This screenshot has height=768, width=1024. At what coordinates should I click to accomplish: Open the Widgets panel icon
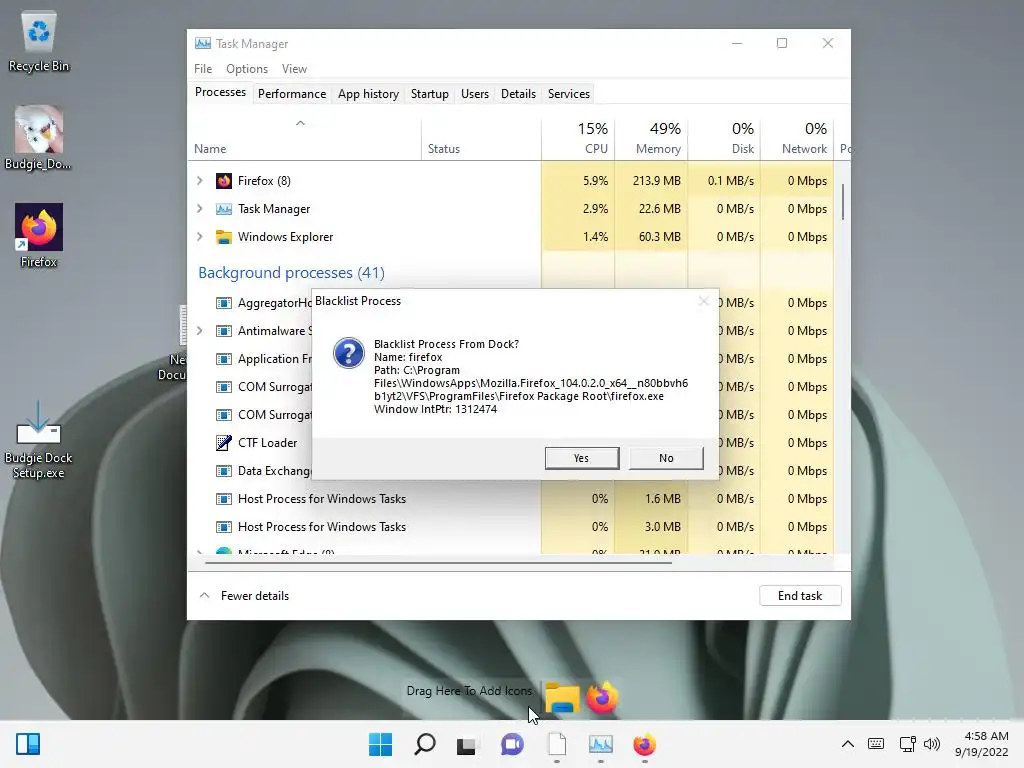tap(28, 744)
